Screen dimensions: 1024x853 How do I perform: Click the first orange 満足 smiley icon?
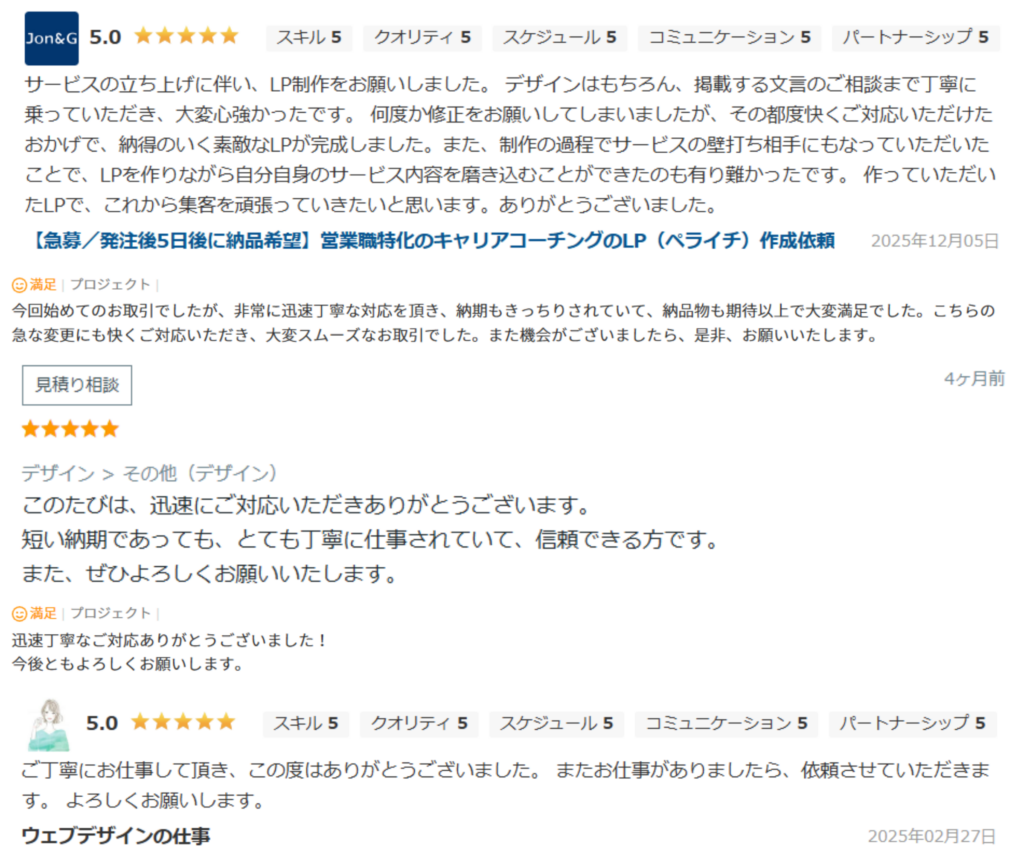coord(19,285)
